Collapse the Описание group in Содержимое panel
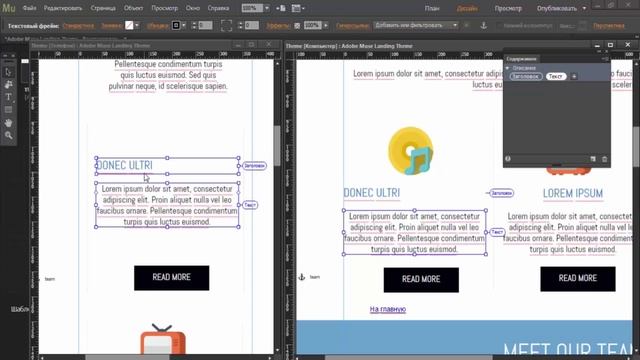The width and height of the screenshot is (640, 360). (x=507, y=68)
